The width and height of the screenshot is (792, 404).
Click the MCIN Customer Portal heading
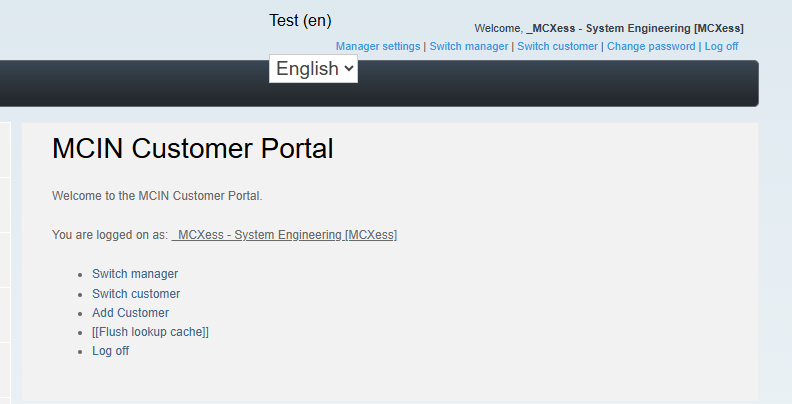coord(192,149)
